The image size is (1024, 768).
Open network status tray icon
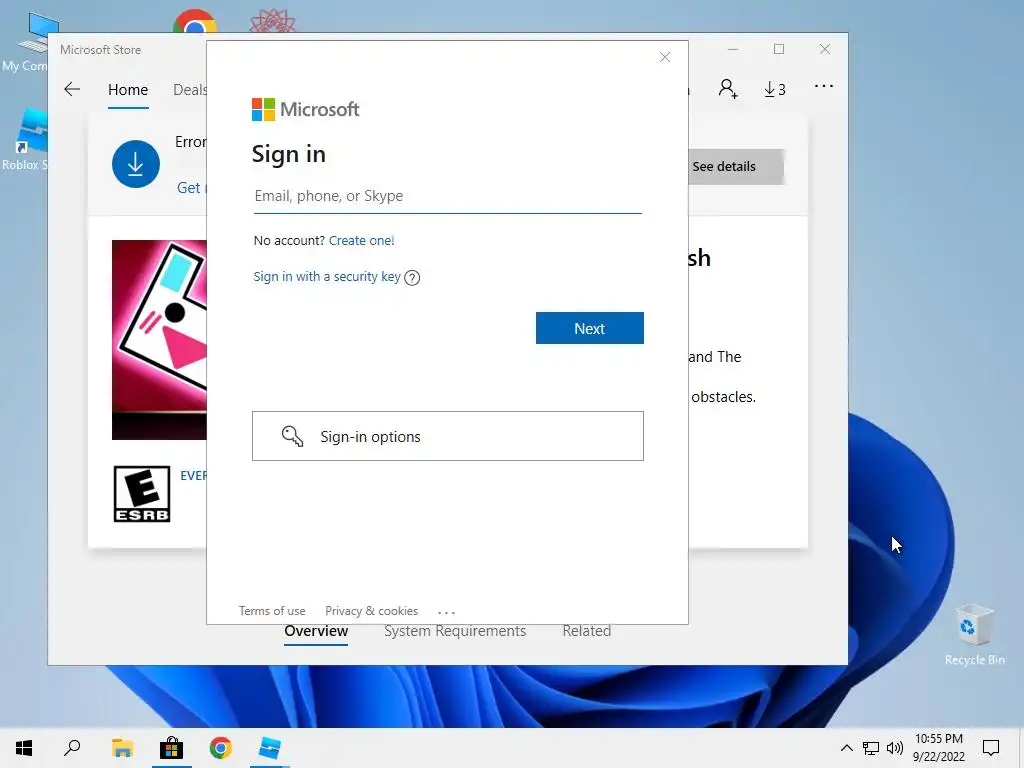(871, 748)
